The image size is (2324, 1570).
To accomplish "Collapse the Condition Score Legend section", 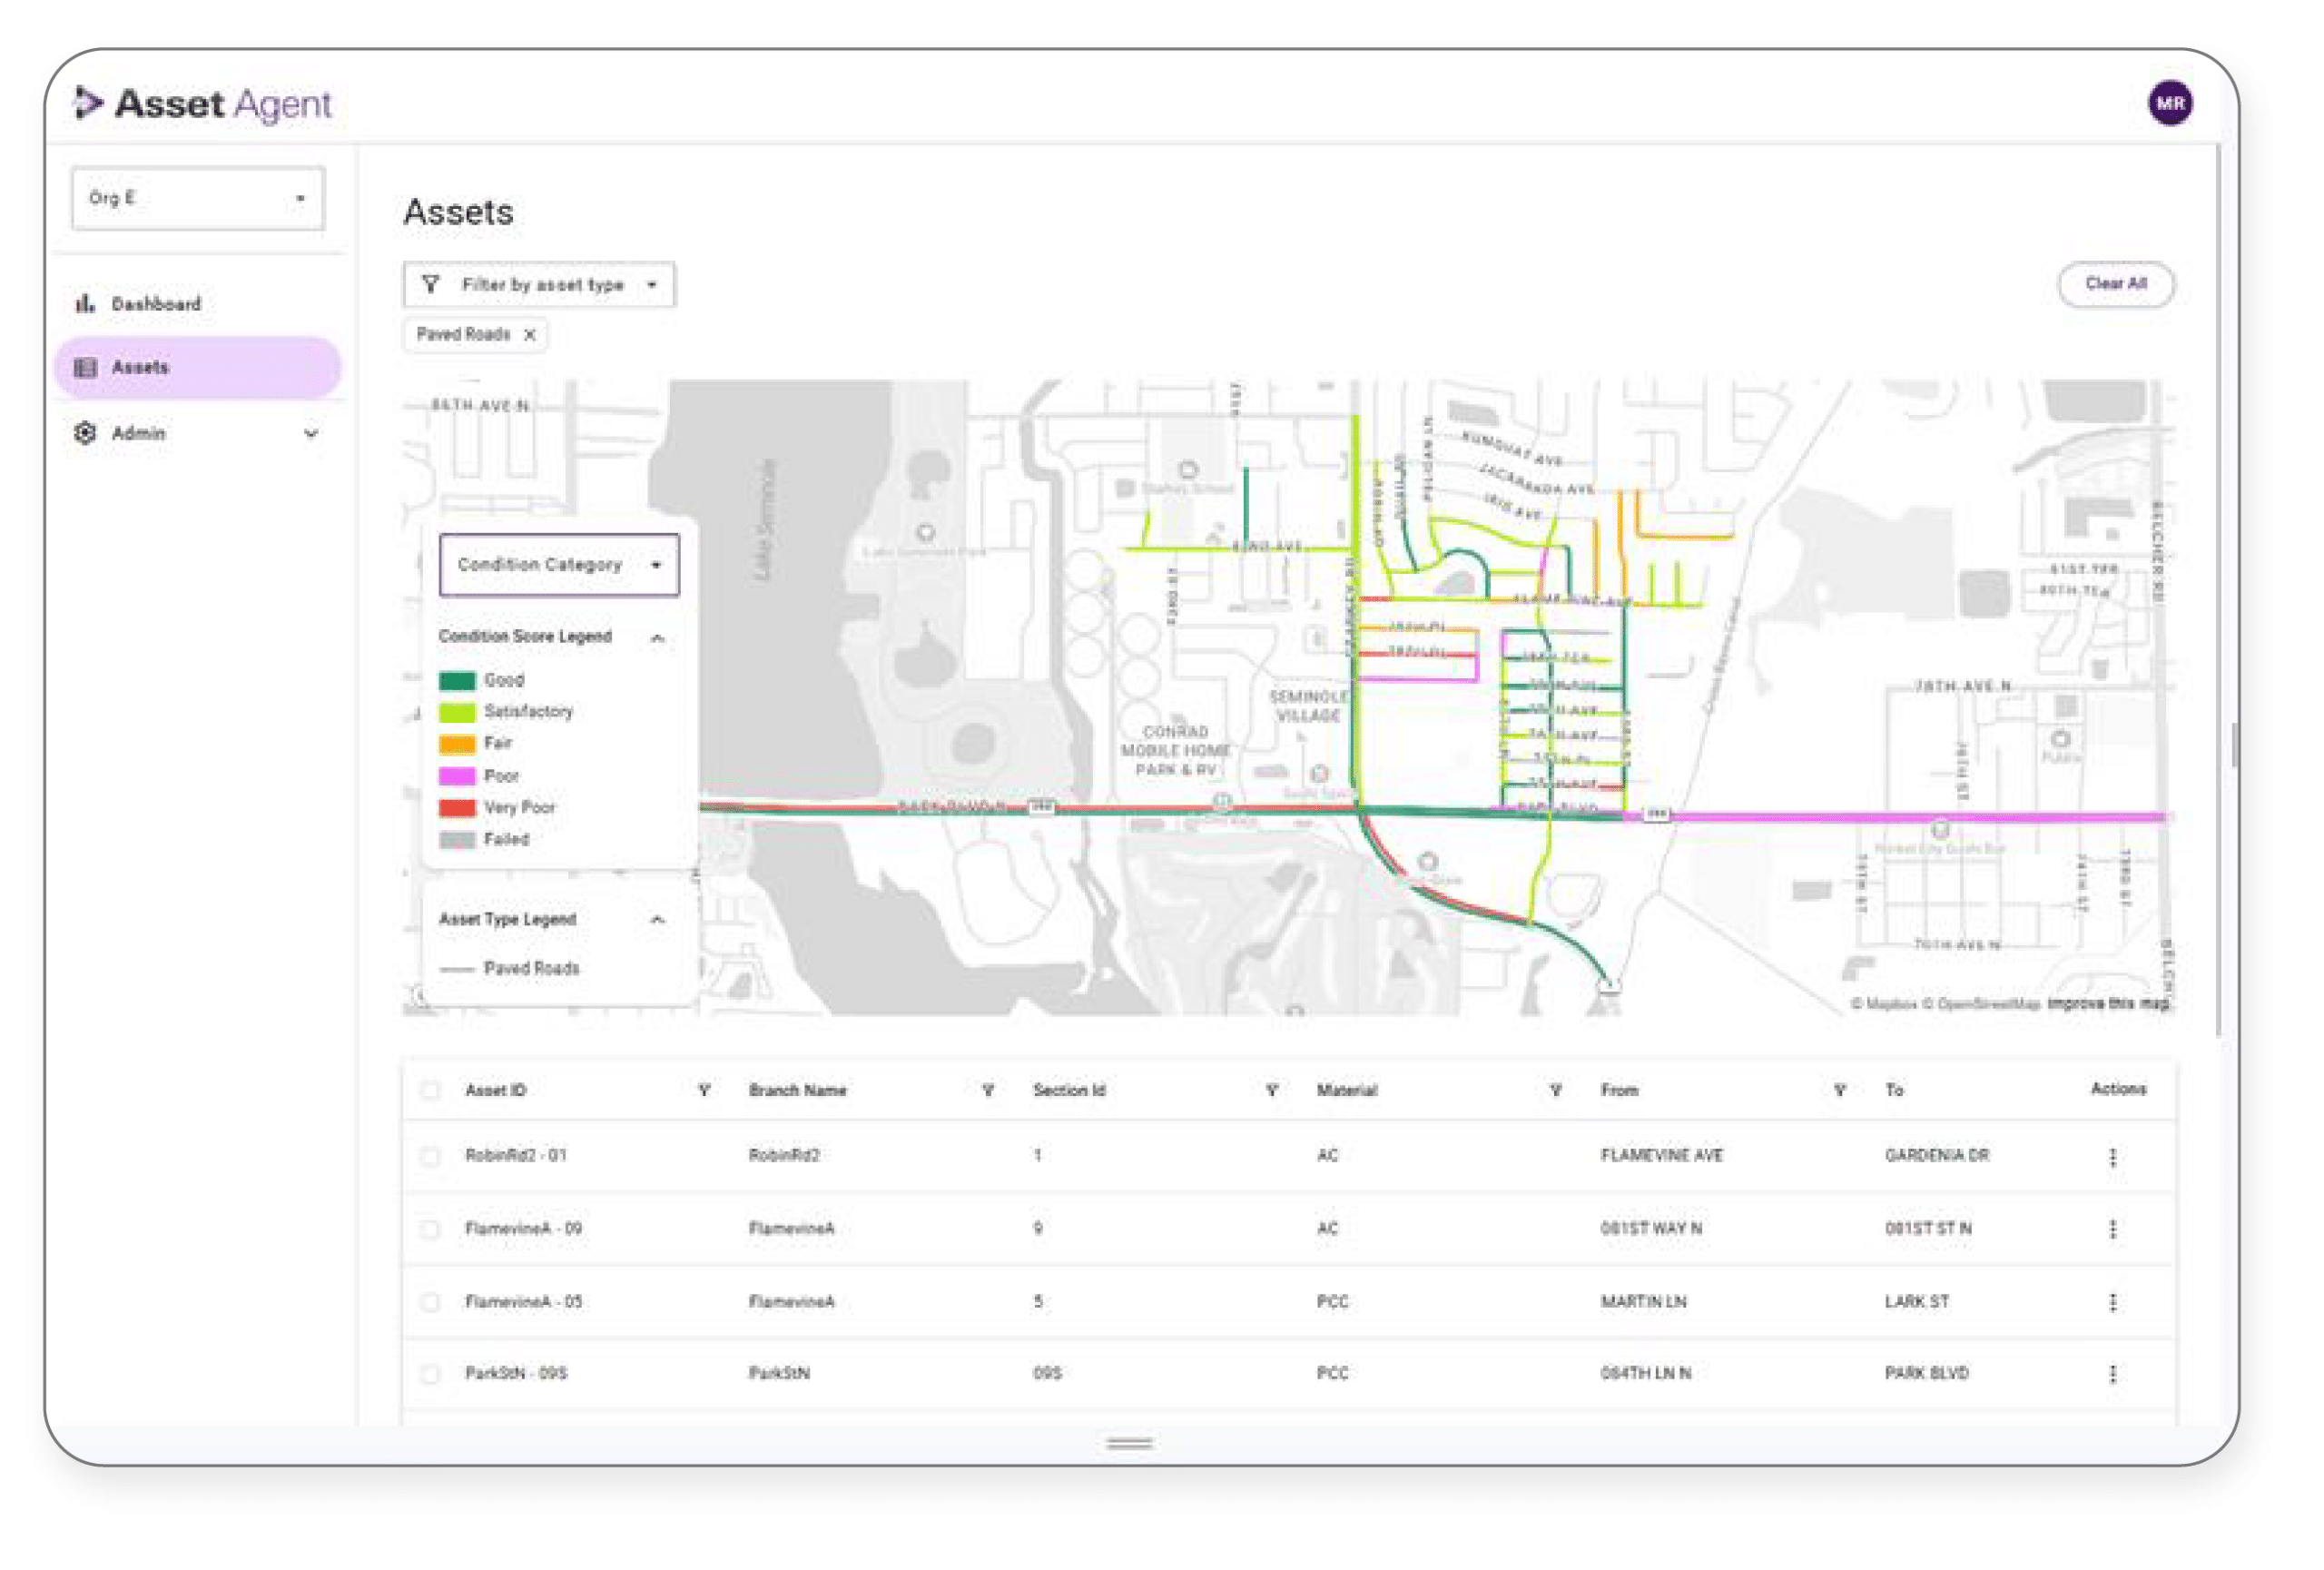I will click(657, 638).
